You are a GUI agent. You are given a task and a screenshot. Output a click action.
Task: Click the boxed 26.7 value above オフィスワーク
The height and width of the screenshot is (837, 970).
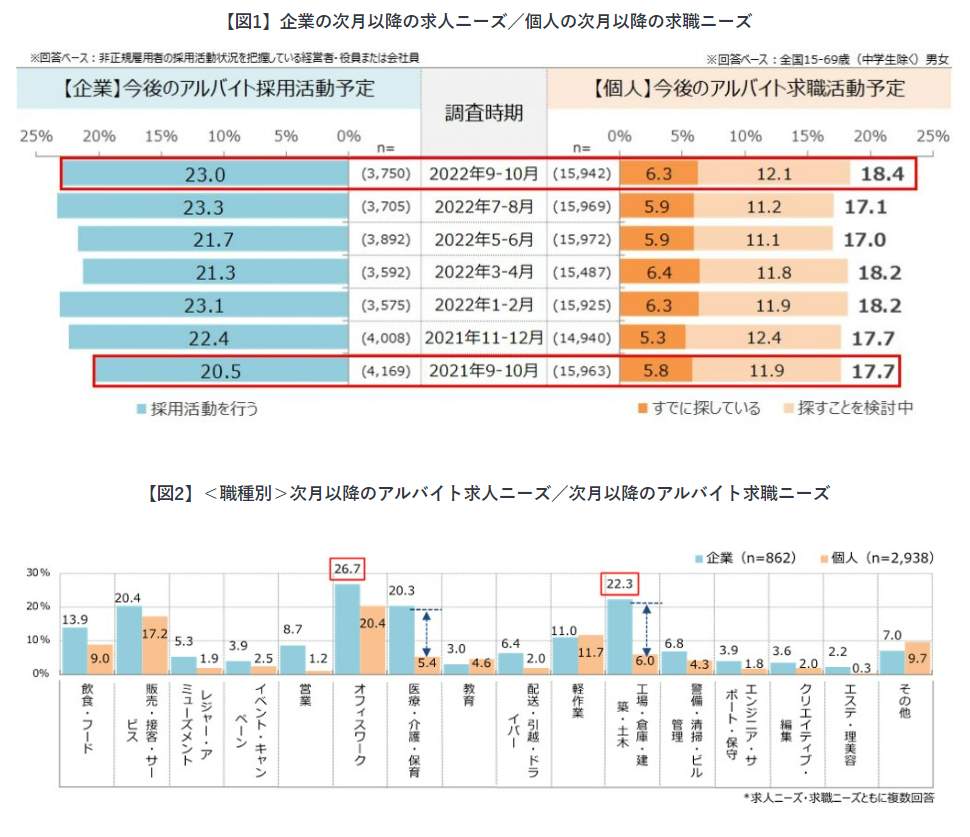click(x=346, y=569)
